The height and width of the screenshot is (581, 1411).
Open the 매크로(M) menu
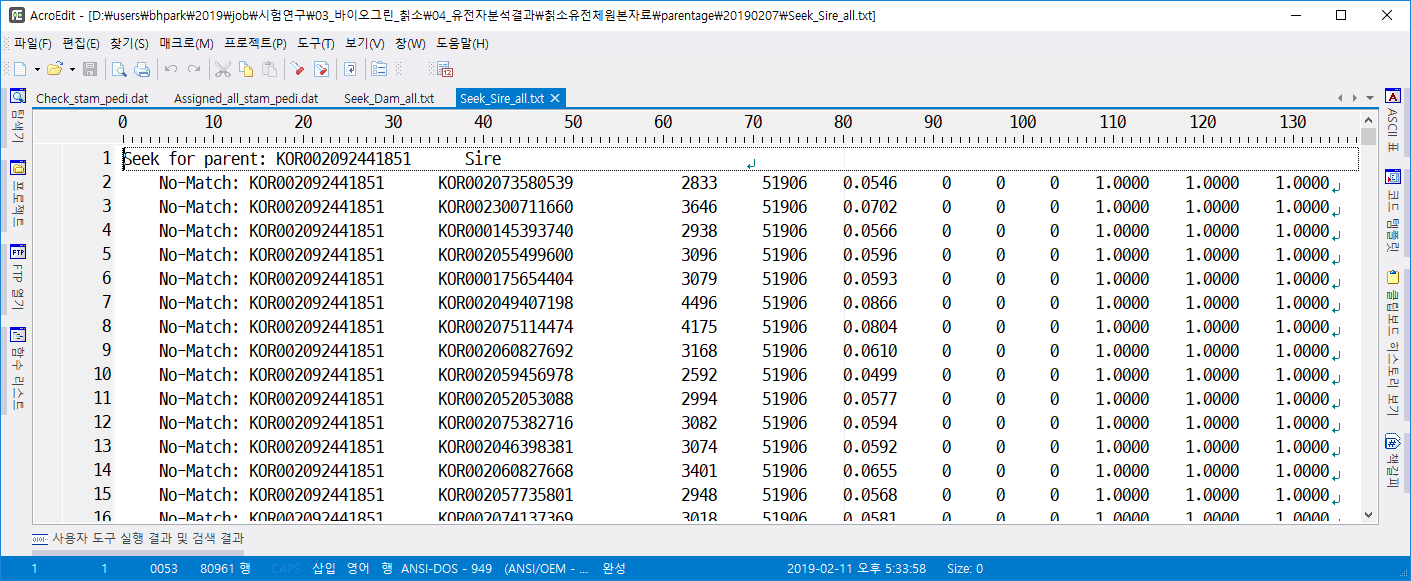tap(187, 44)
